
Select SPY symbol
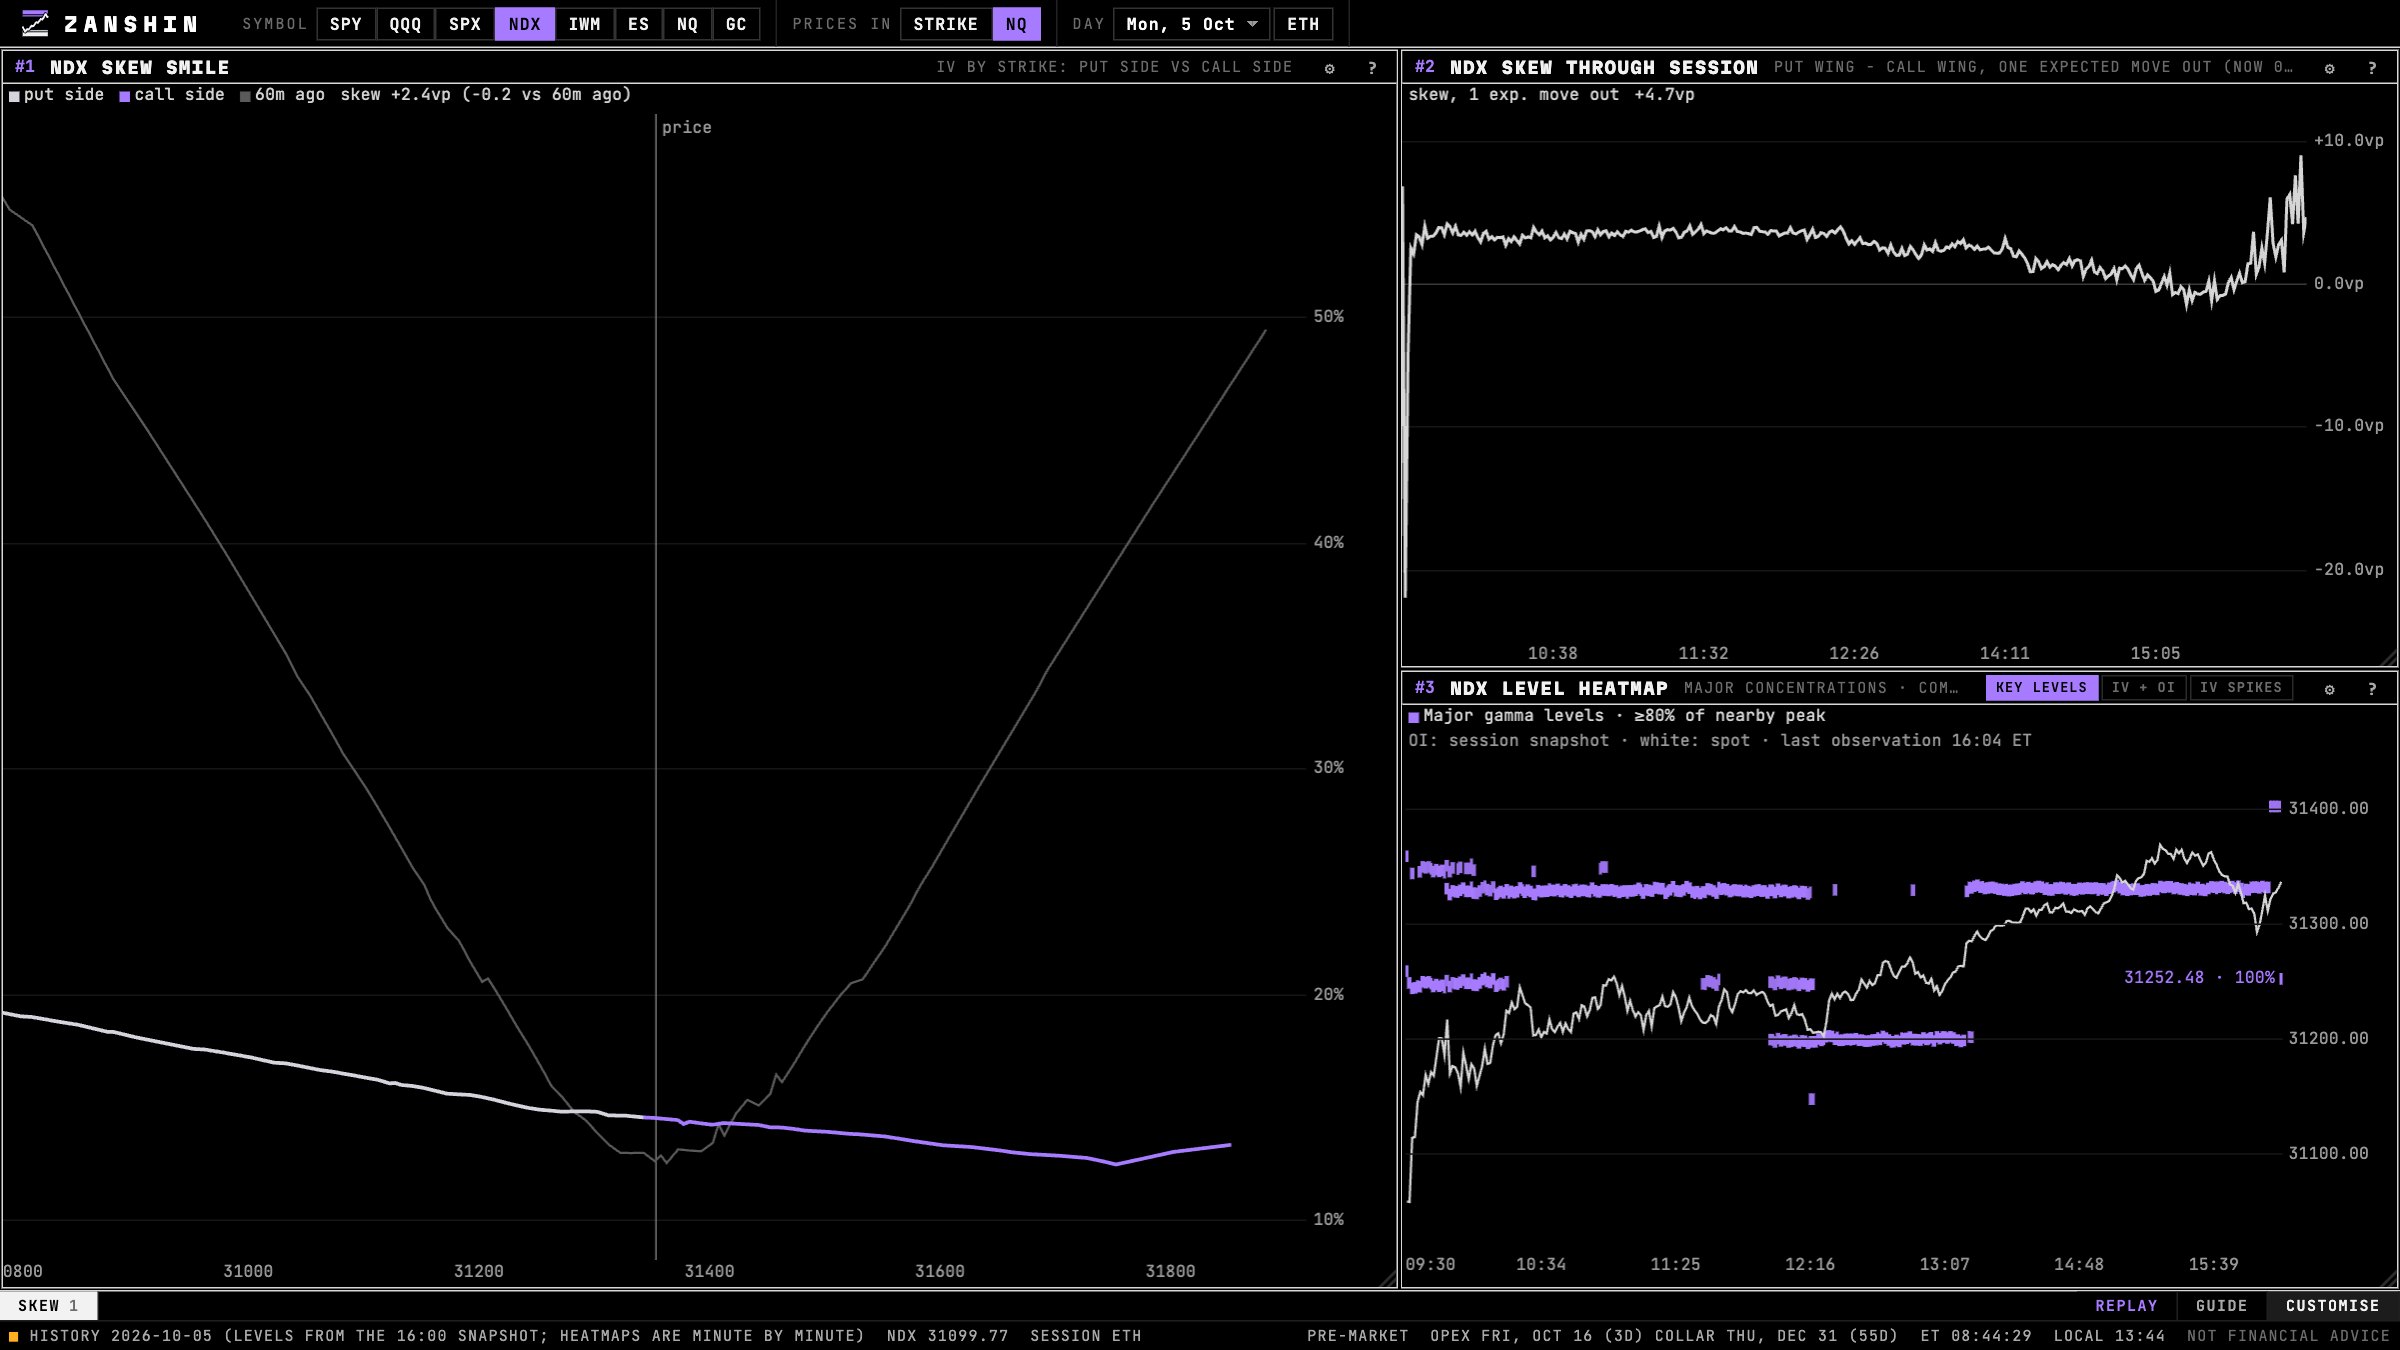[345, 24]
